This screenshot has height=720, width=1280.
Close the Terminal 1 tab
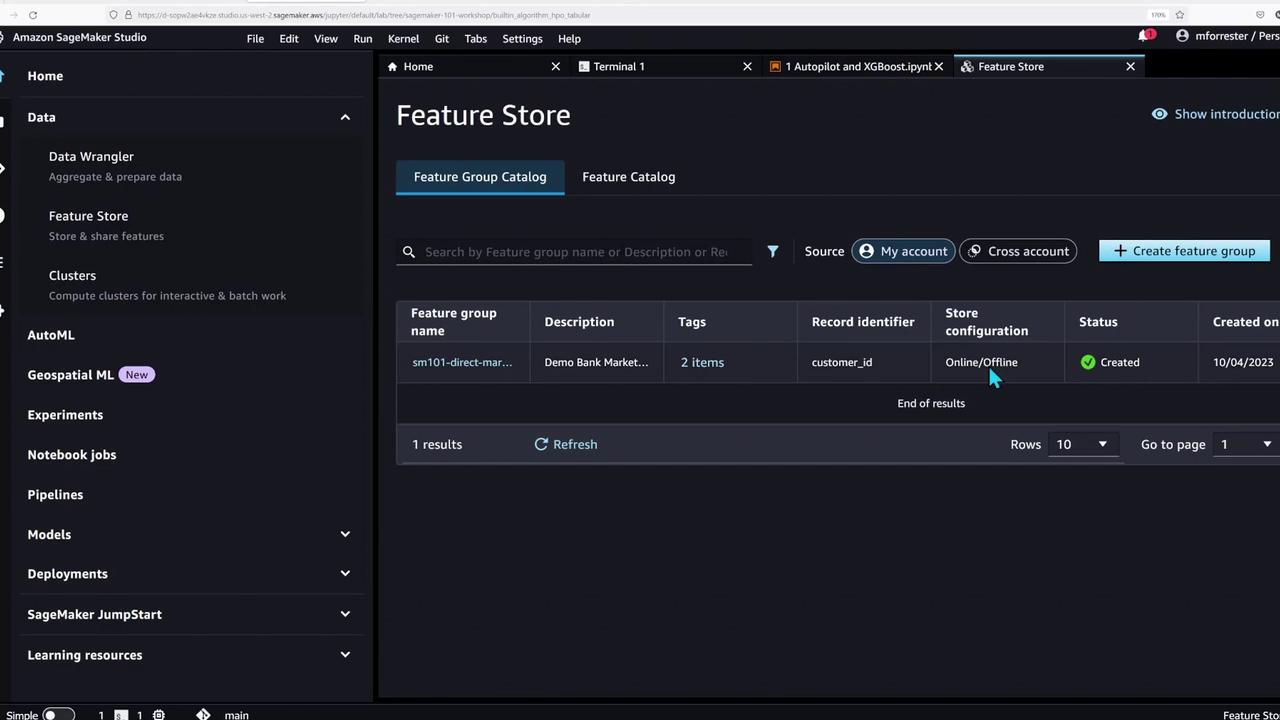pos(747,67)
